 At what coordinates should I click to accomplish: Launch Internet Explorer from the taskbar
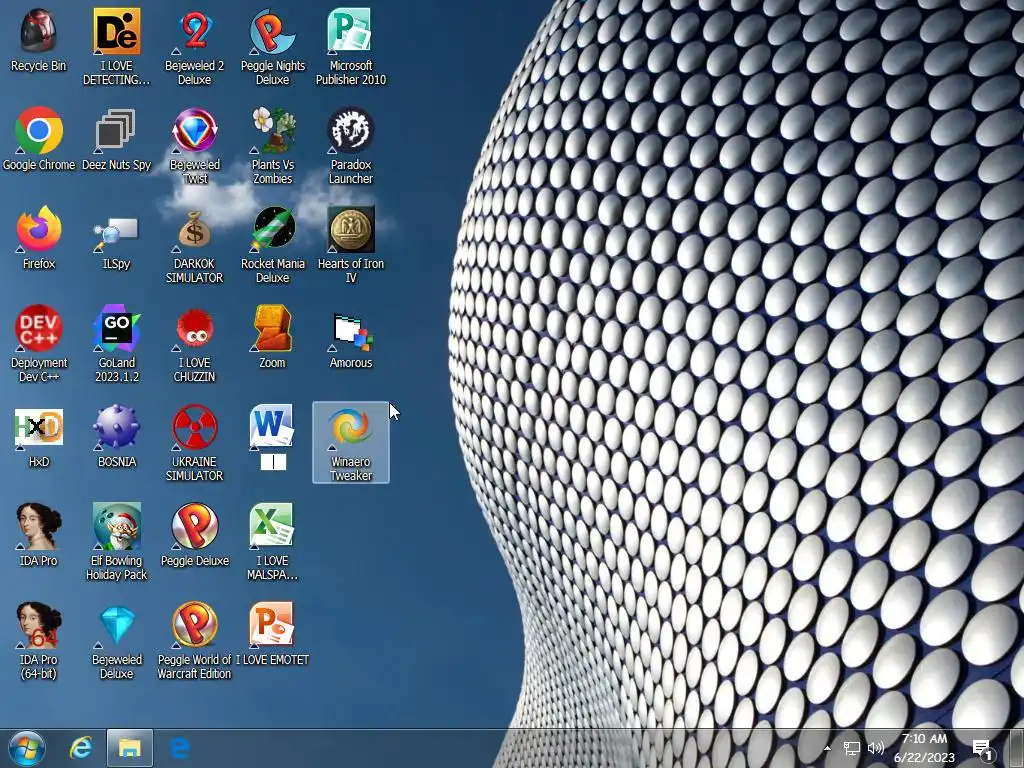pyautogui.click(x=81, y=748)
